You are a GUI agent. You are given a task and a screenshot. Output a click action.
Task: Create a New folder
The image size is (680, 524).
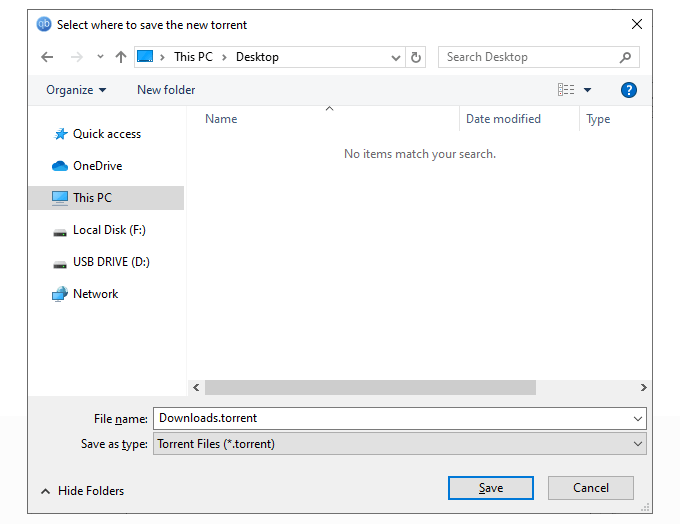pos(166,90)
